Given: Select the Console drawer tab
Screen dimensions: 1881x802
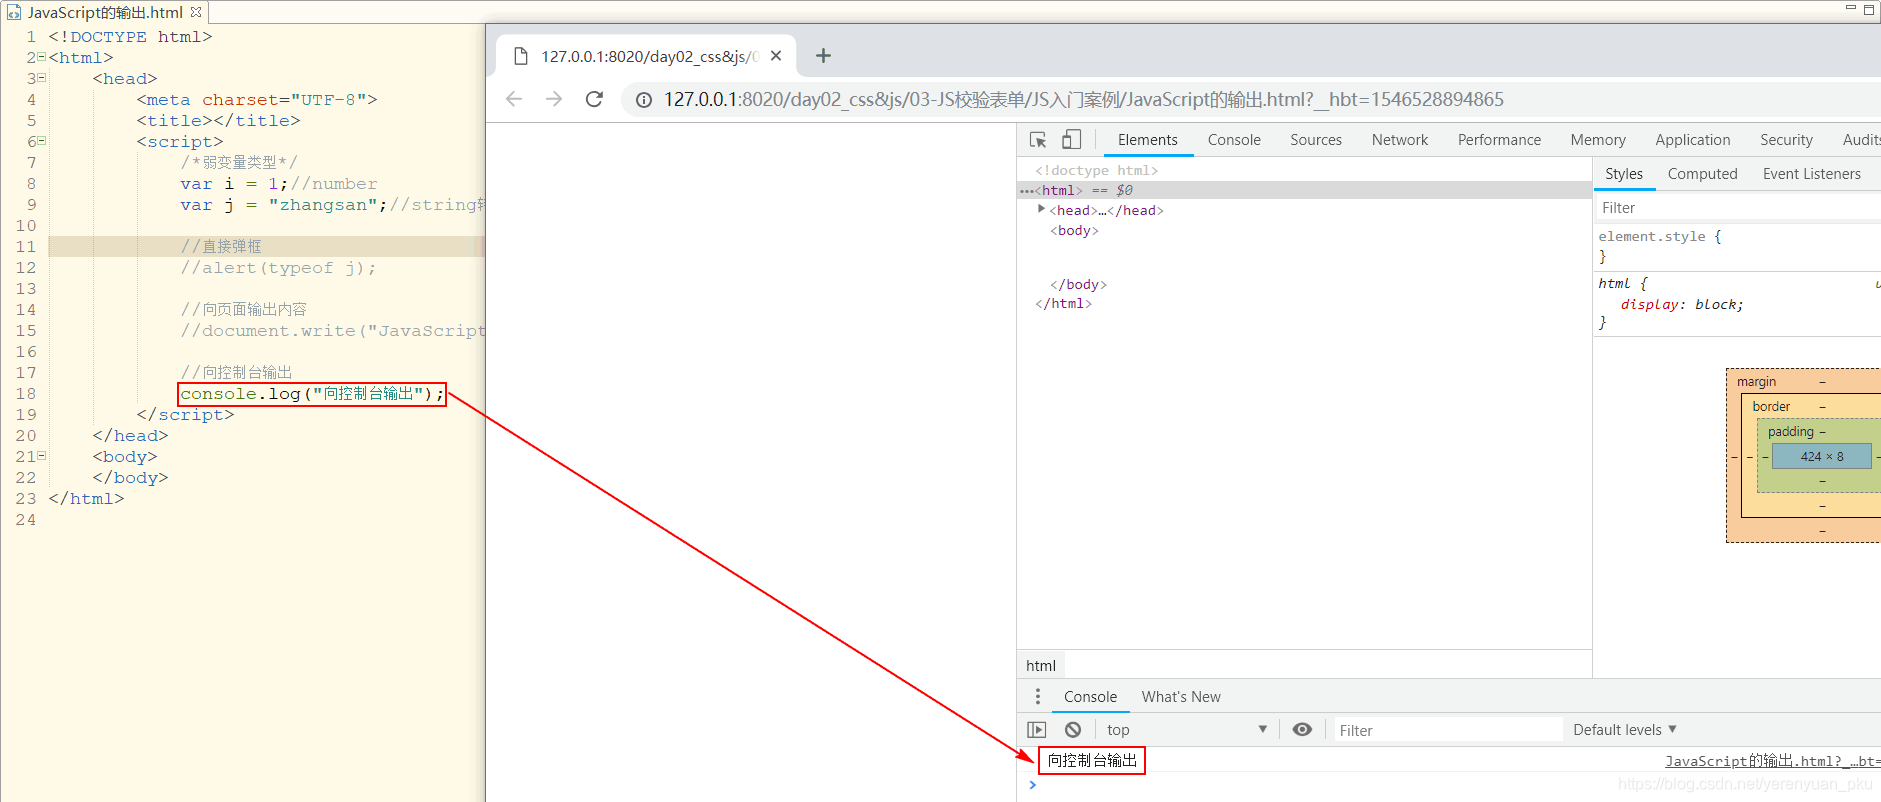Looking at the screenshot, I should 1090,697.
